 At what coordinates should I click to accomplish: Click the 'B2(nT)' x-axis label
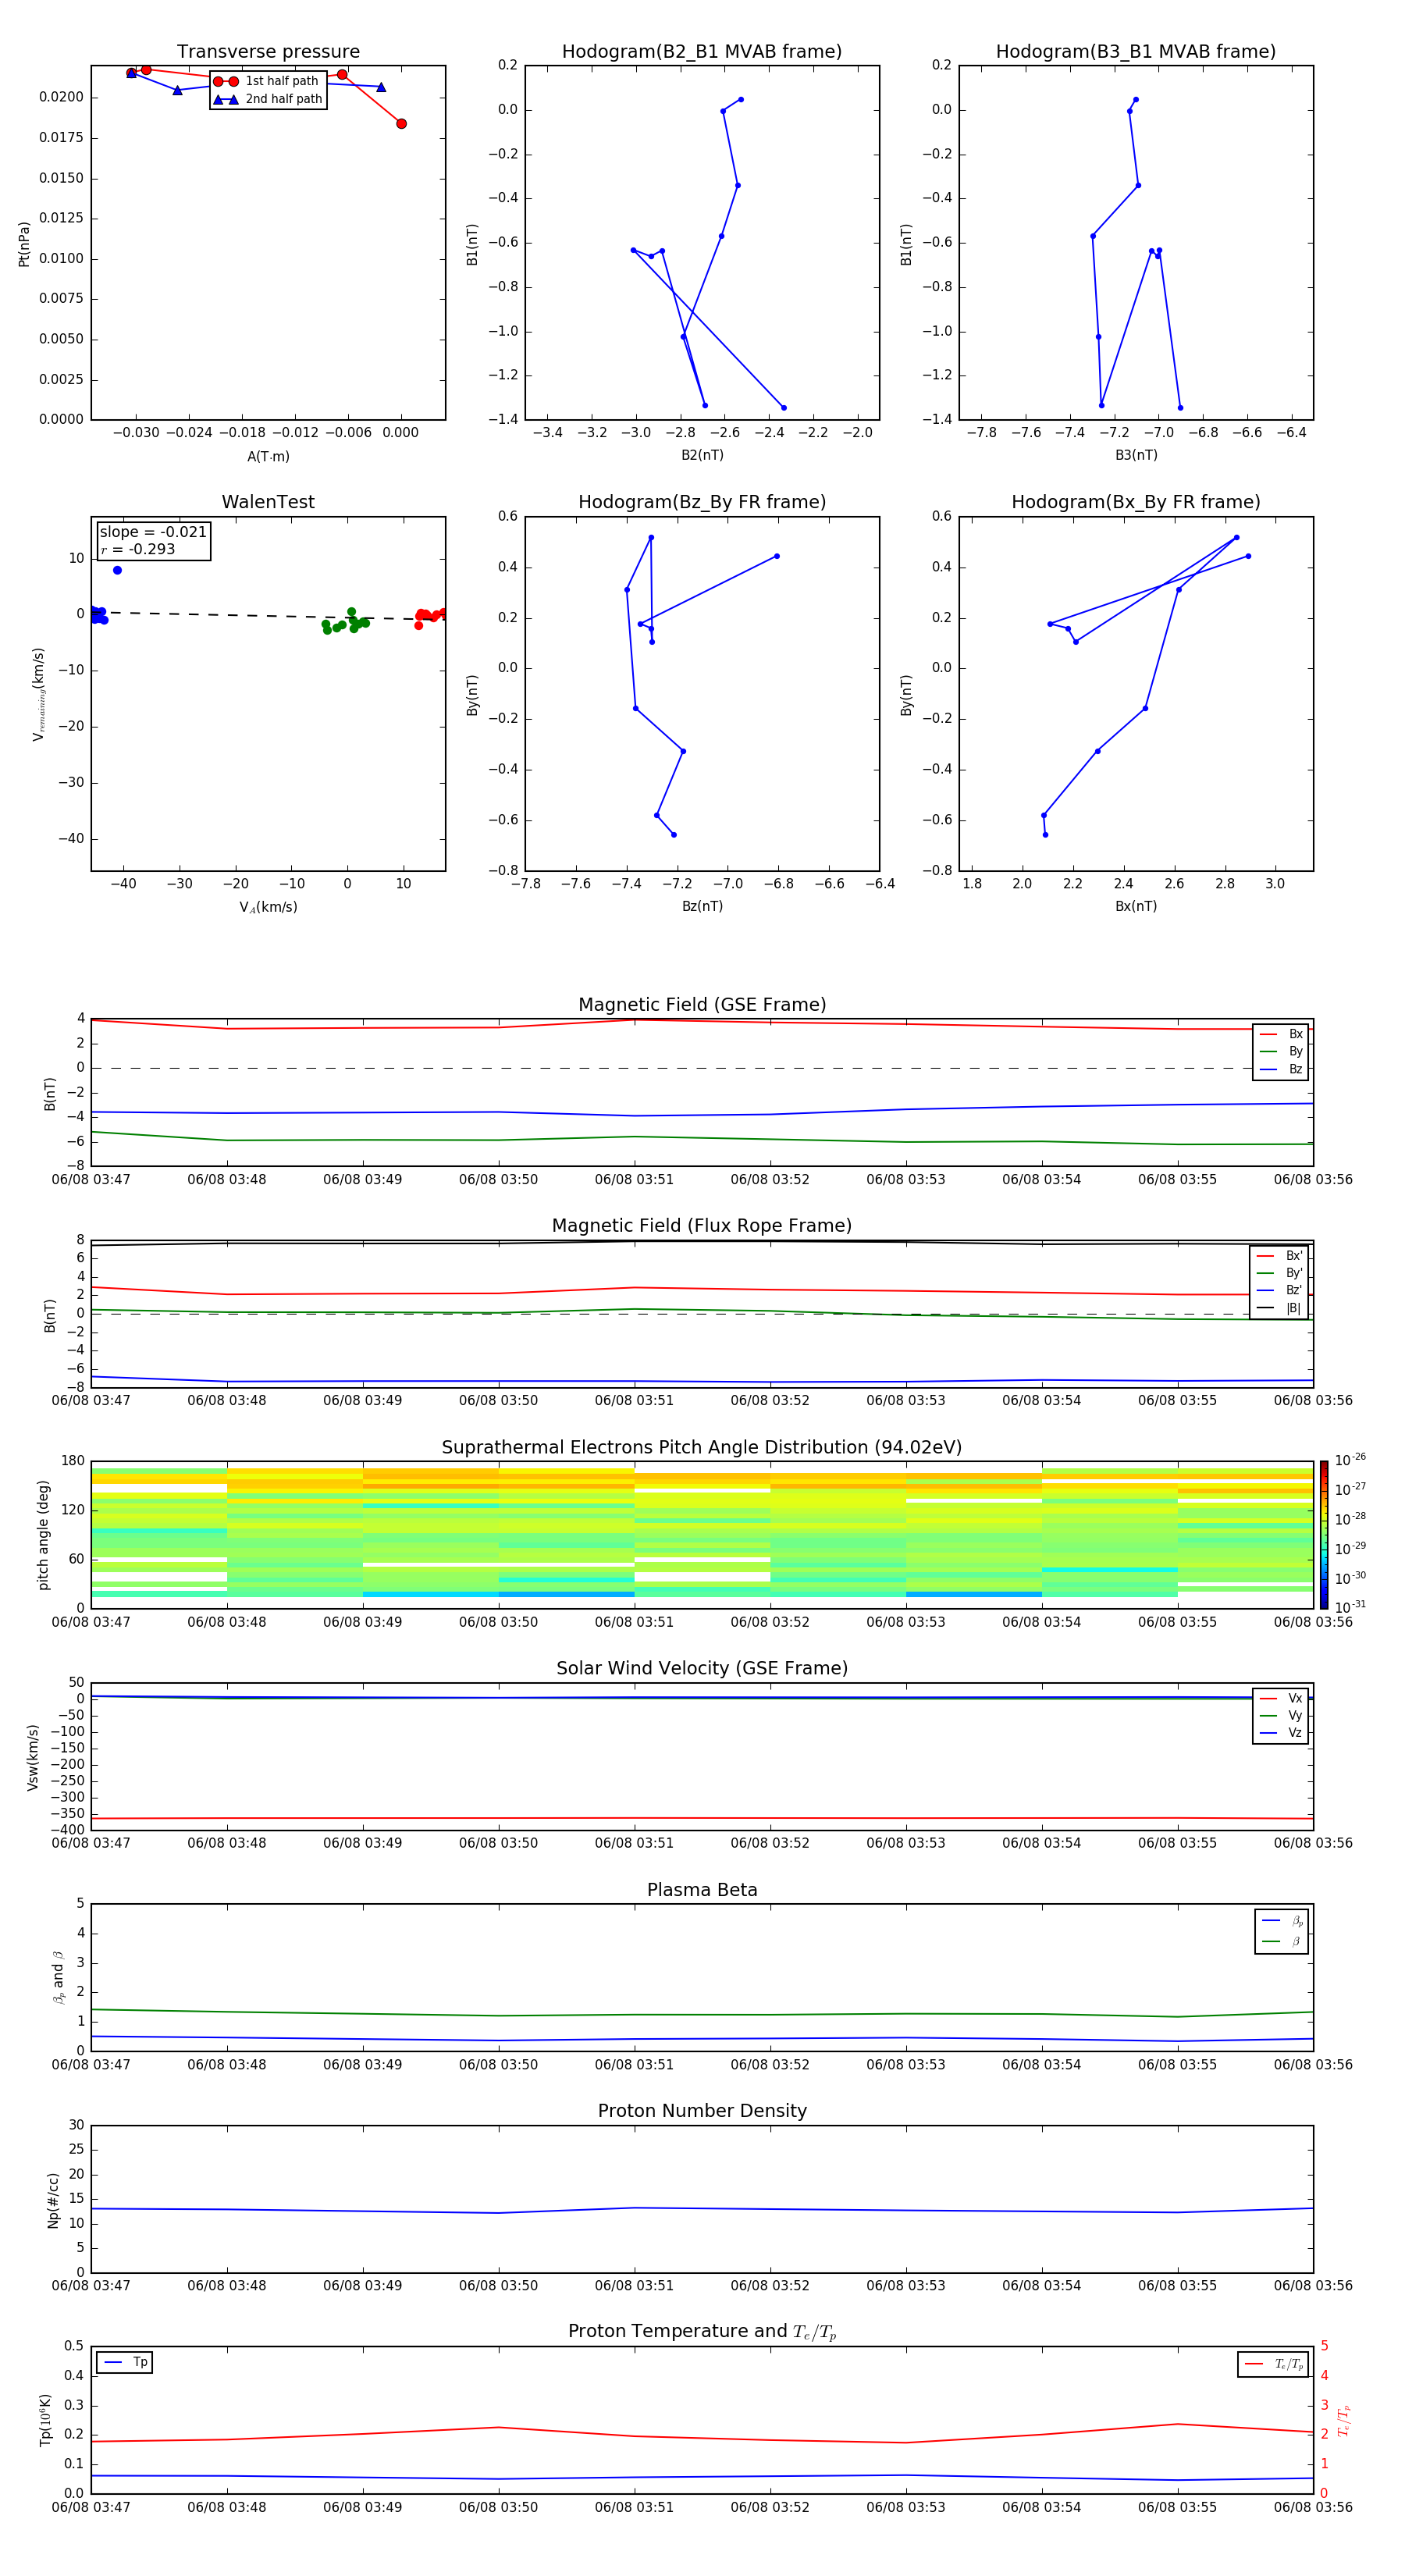(702, 455)
